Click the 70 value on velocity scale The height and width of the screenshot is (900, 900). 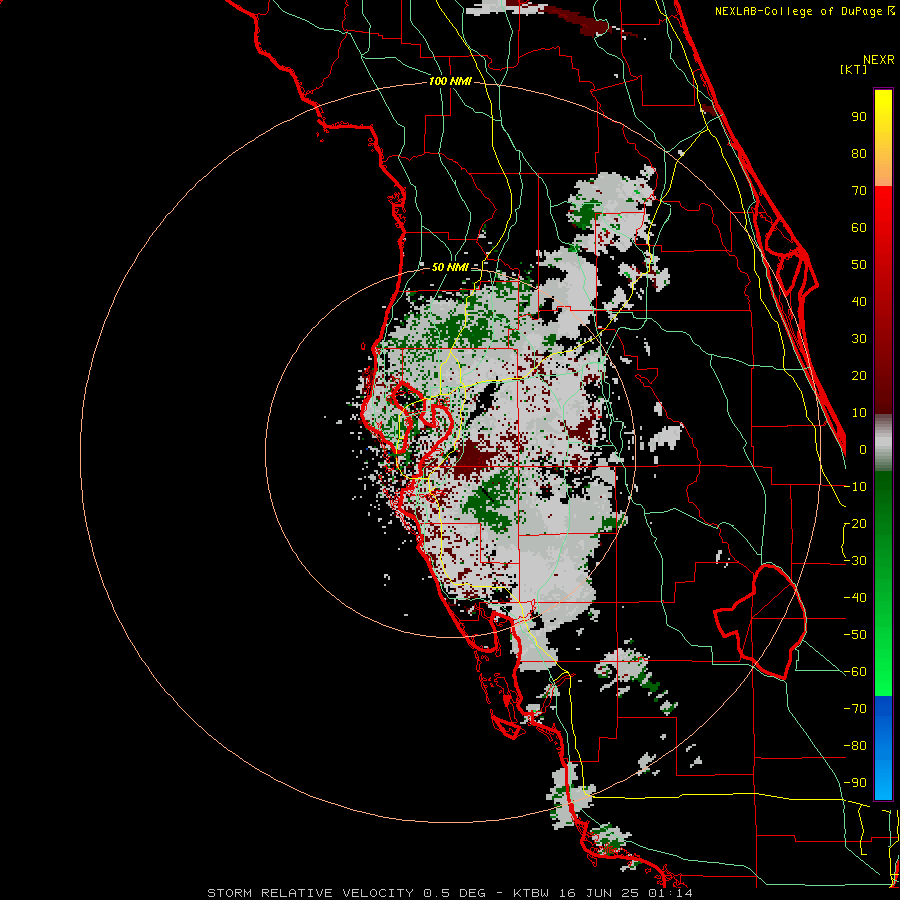click(859, 191)
